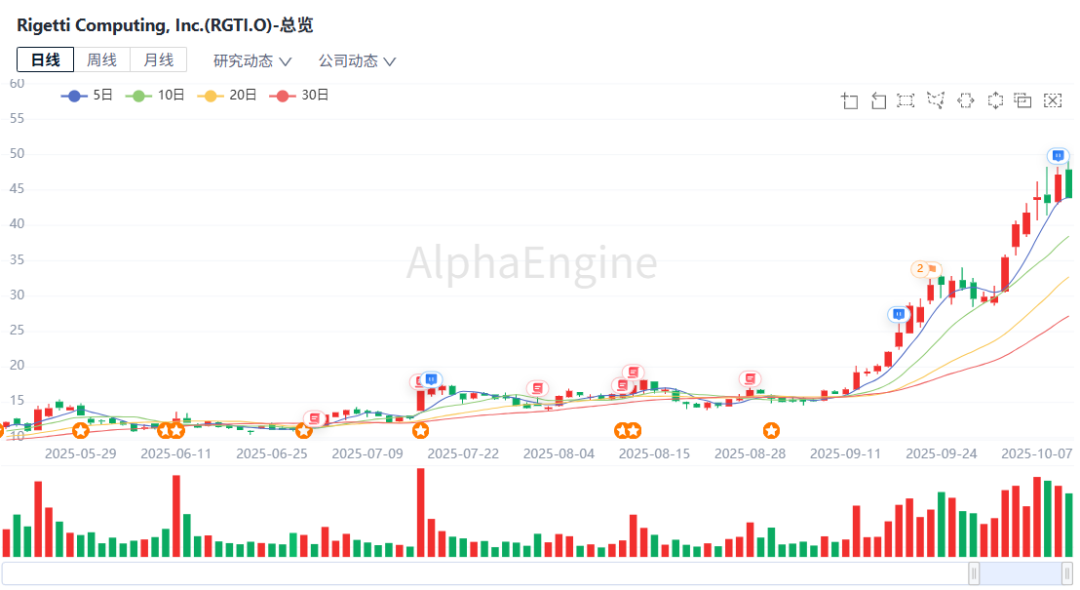Switch to the 周线 weekly tab
This screenshot has height=590, width=1080.
tap(101, 60)
